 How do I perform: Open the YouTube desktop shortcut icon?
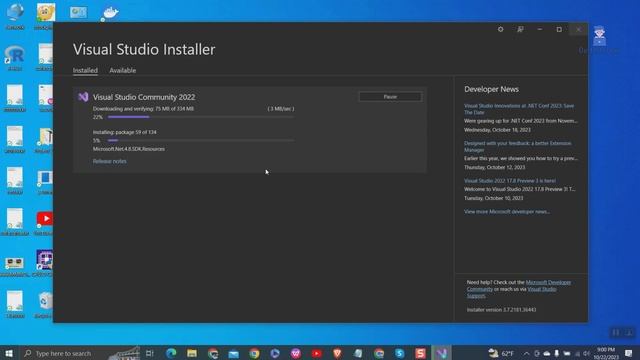pyautogui.click(x=45, y=219)
